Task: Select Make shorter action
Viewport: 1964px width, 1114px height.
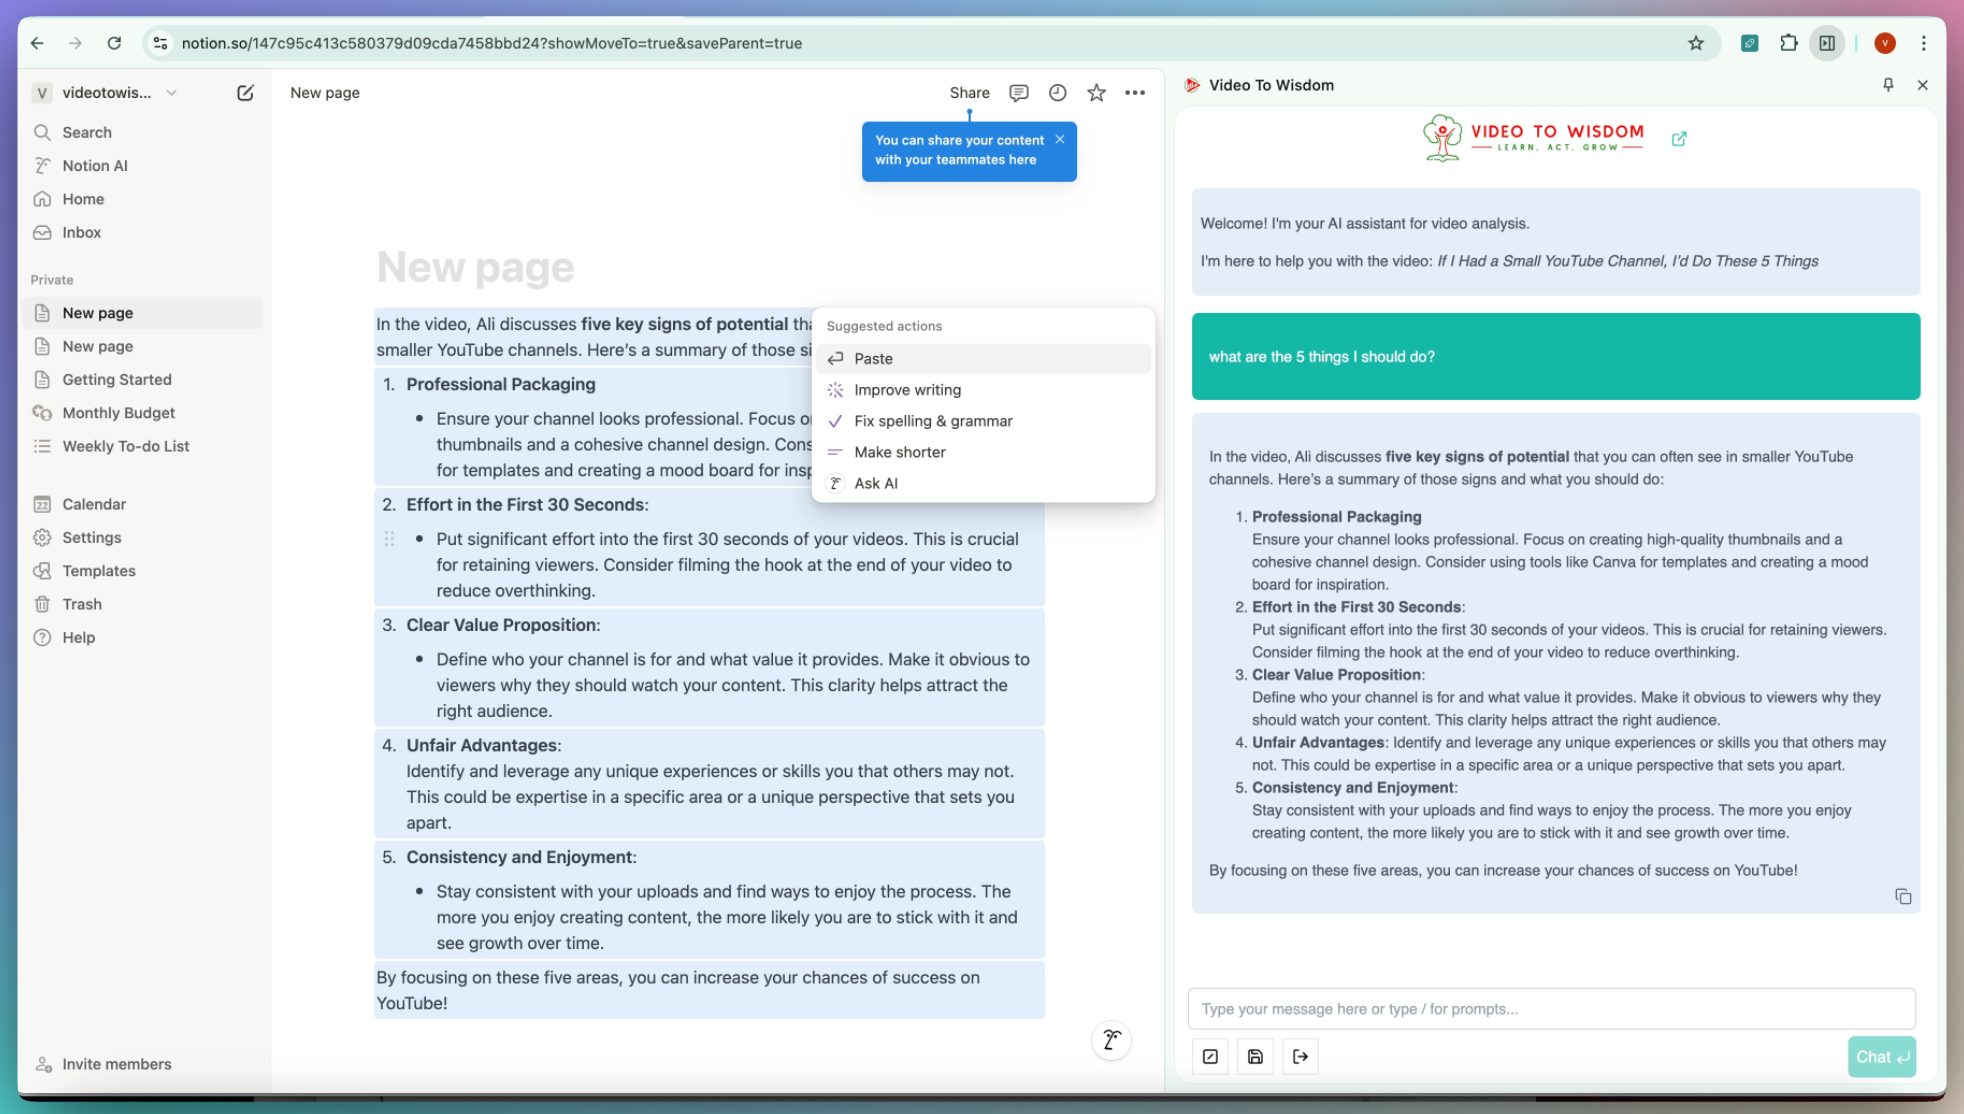Action: pos(983,452)
